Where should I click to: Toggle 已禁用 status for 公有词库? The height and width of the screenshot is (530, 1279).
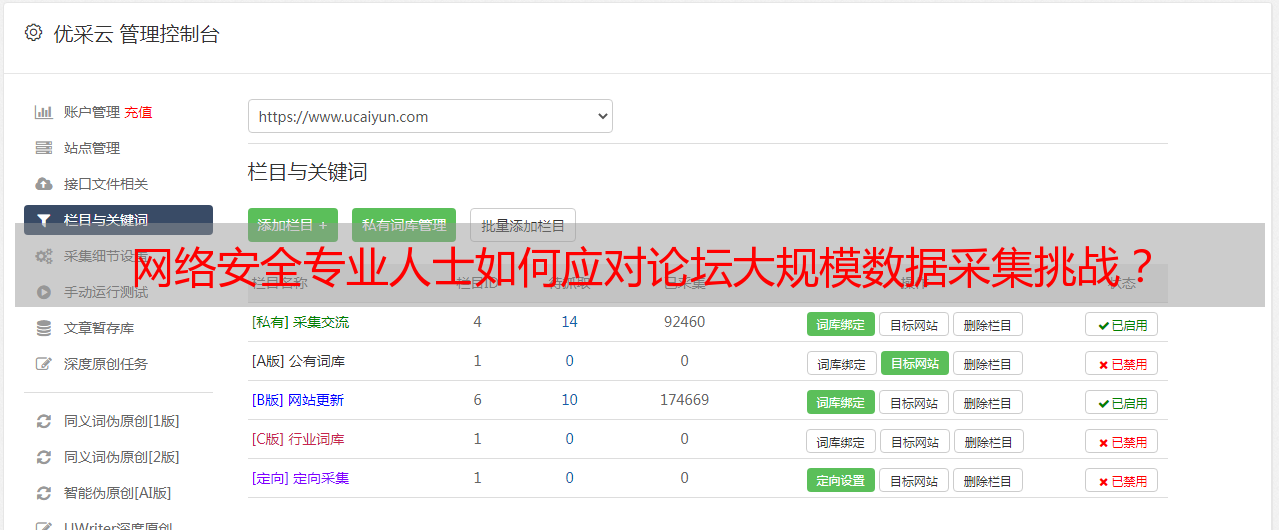(x=1122, y=363)
